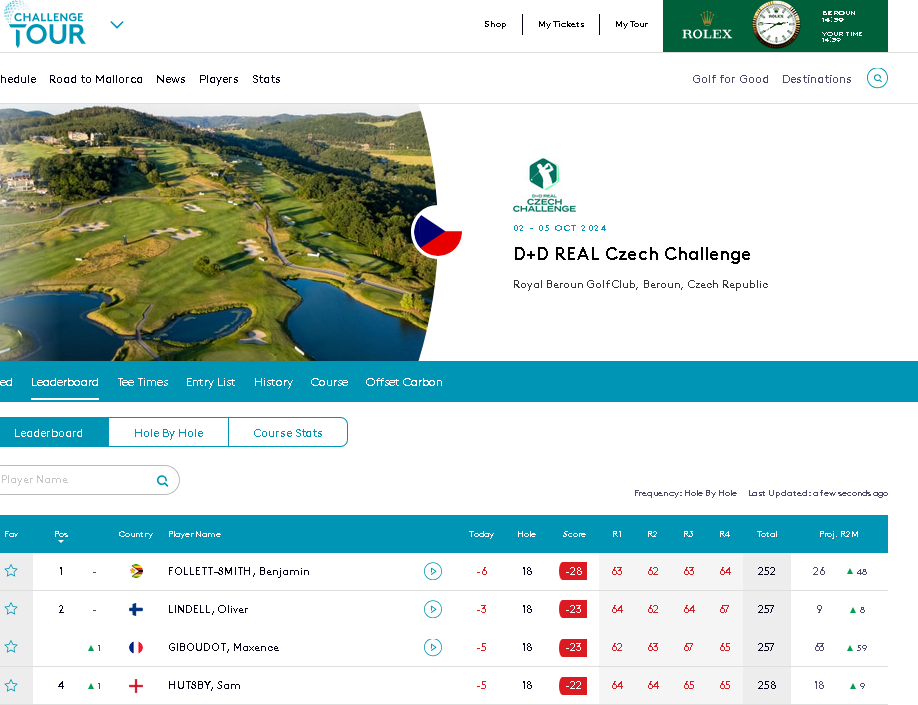
Task: Open the Players menu item
Action: pyautogui.click(x=218, y=79)
